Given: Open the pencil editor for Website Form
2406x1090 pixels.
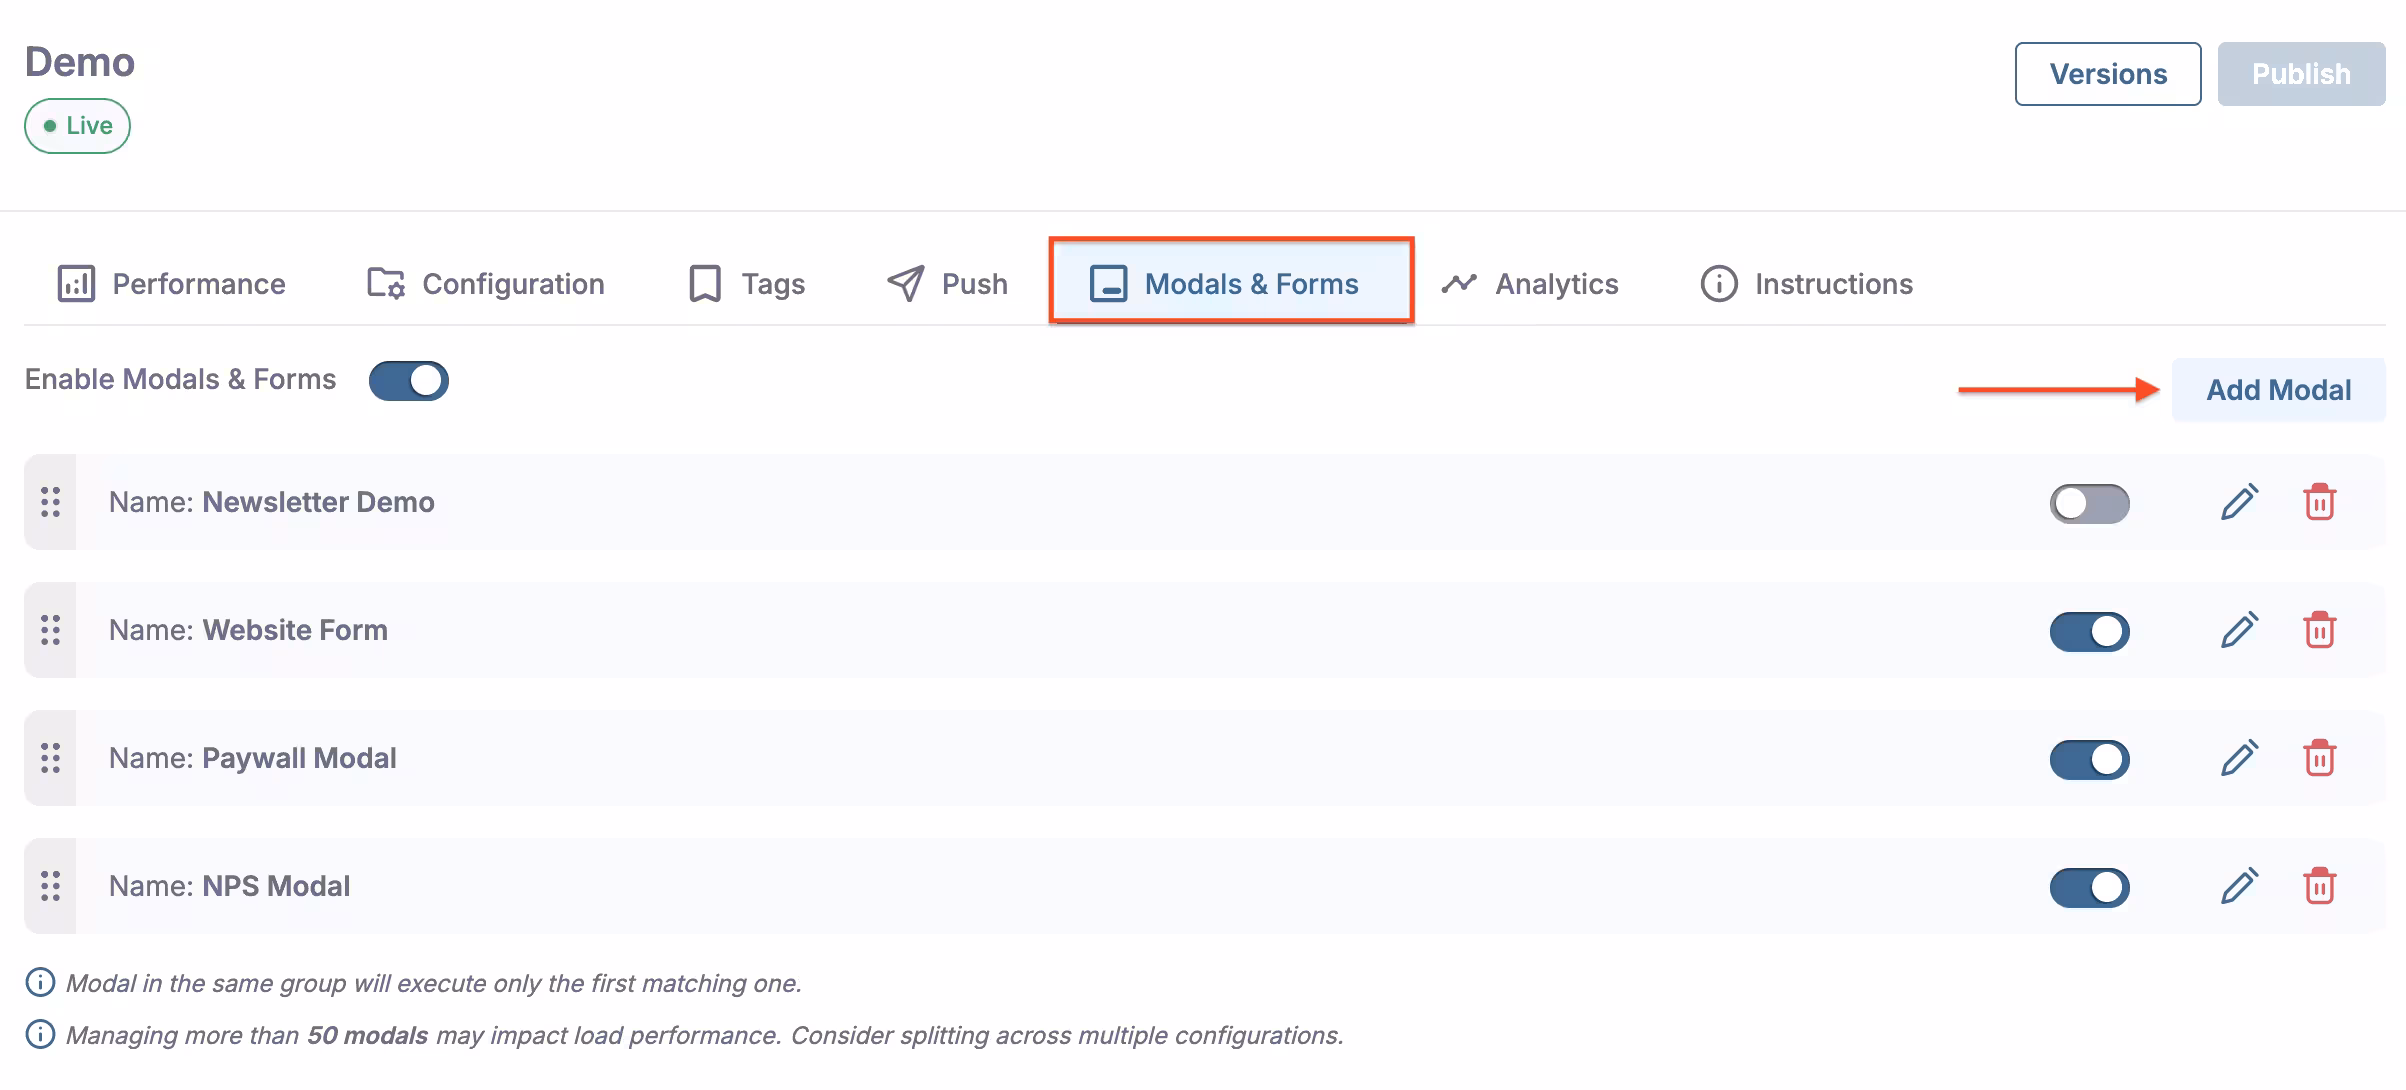Looking at the screenshot, I should point(2240,630).
